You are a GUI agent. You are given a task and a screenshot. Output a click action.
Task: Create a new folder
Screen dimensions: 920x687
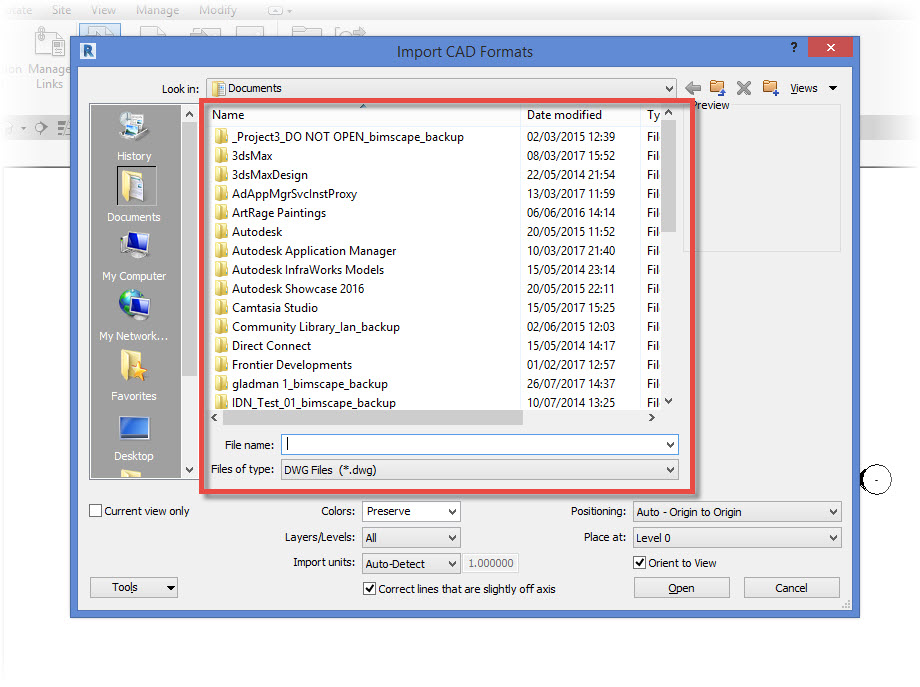click(x=770, y=88)
